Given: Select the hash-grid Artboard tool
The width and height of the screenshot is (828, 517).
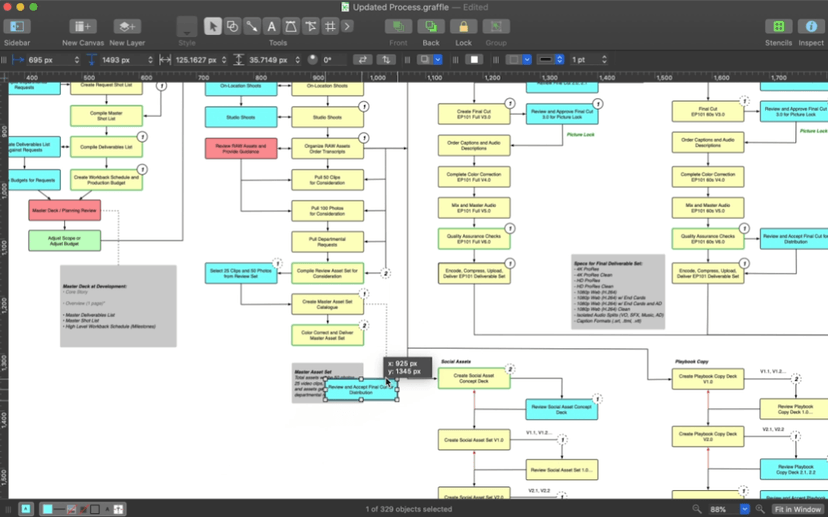Looking at the screenshot, I should click(330, 26).
